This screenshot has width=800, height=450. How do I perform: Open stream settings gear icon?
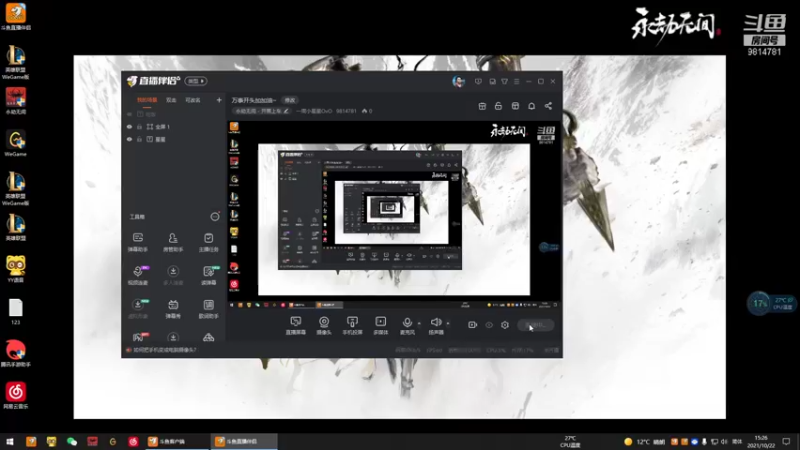pos(505,325)
